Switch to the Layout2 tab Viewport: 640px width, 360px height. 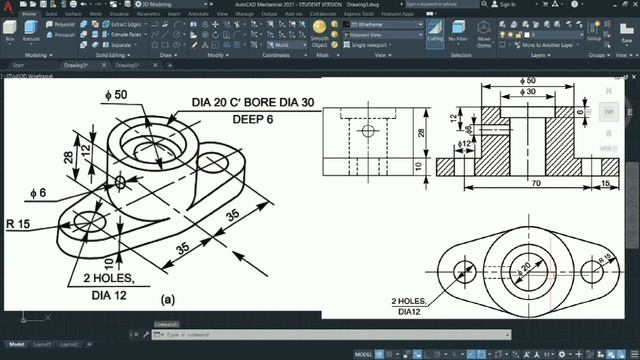(x=69, y=344)
